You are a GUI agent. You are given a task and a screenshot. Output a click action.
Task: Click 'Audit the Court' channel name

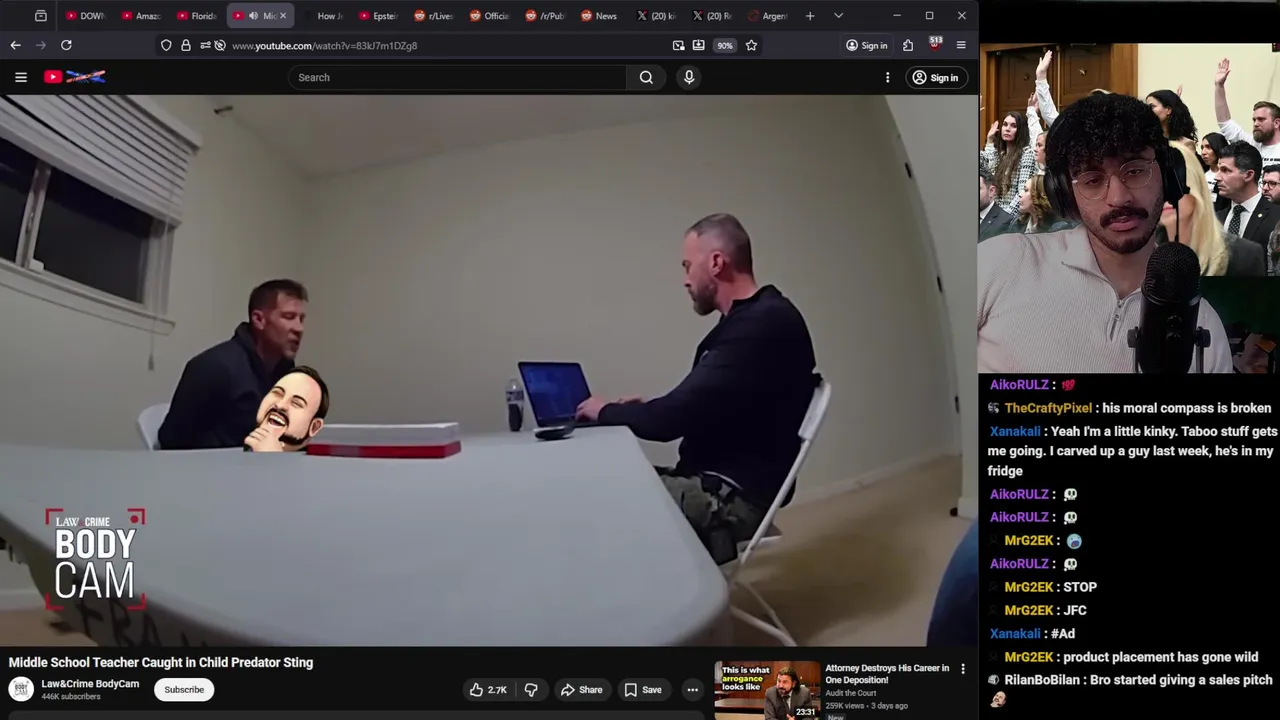[851, 694]
